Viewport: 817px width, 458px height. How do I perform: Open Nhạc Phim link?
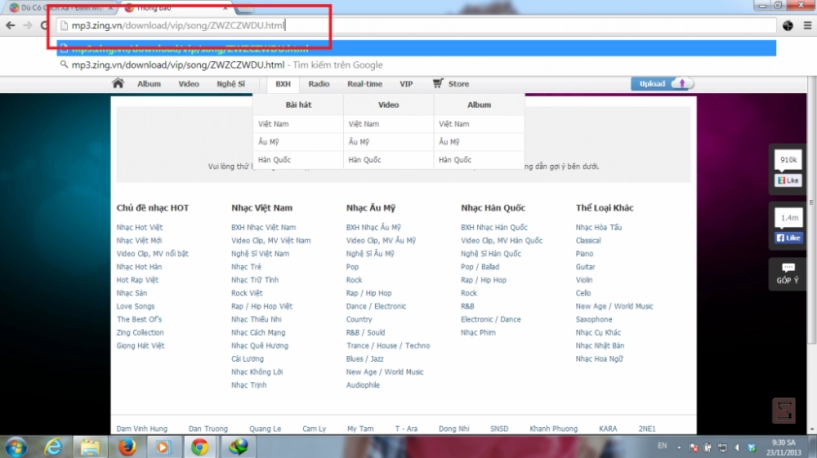[x=478, y=332]
